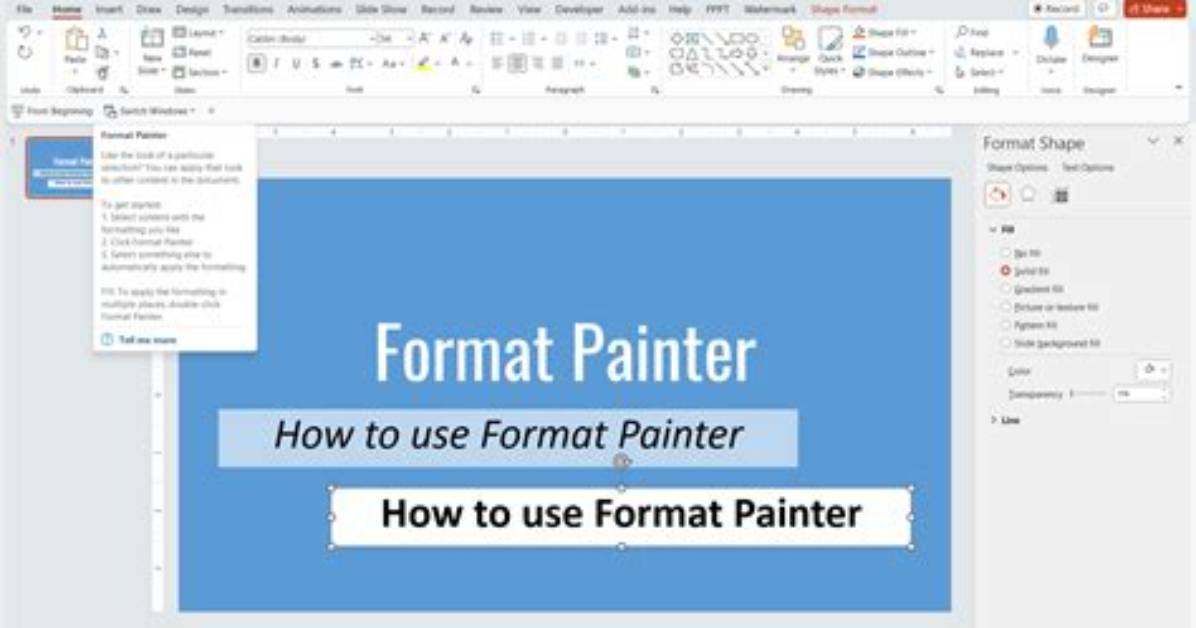1196x628 pixels.
Task: Open the Shape Effects dropdown
Action: (892, 72)
